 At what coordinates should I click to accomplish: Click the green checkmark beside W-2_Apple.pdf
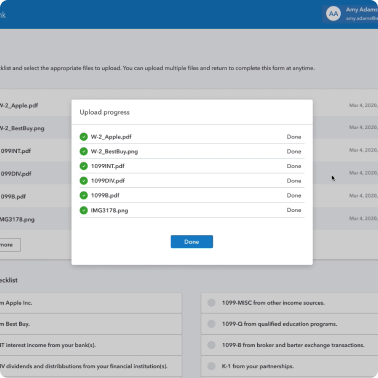coord(84,137)
